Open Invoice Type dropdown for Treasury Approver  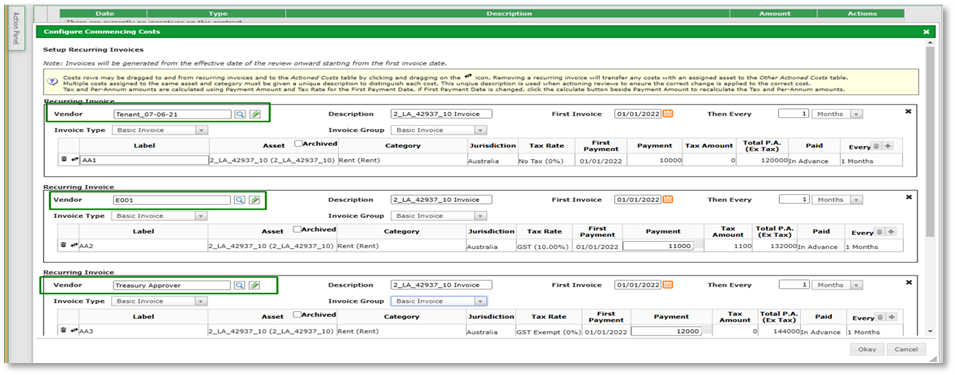click(x=160, y=301)
